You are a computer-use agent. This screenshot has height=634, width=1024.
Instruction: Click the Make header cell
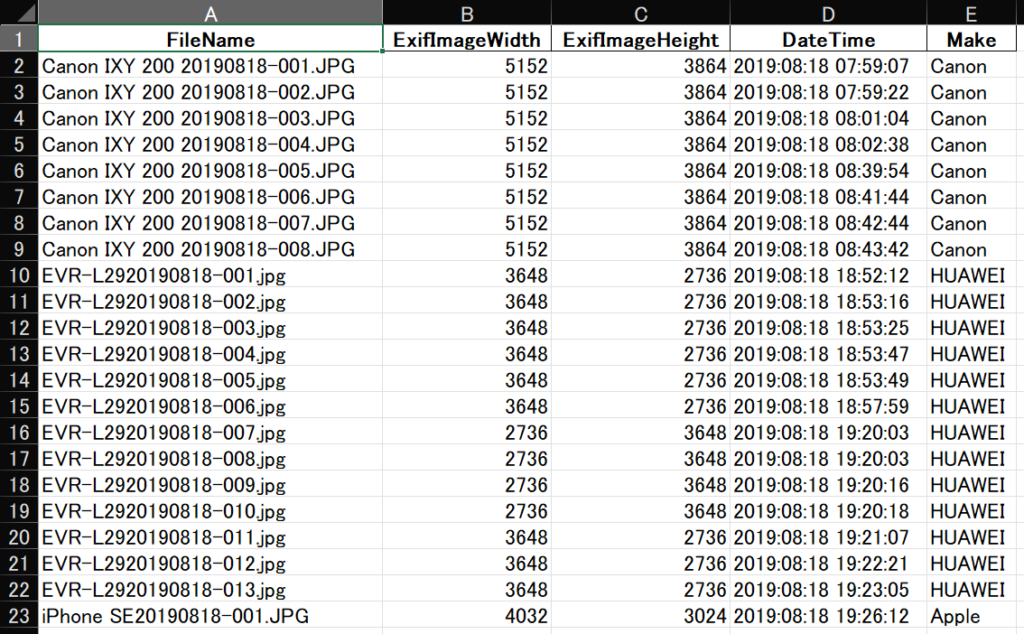click(972, 40)
